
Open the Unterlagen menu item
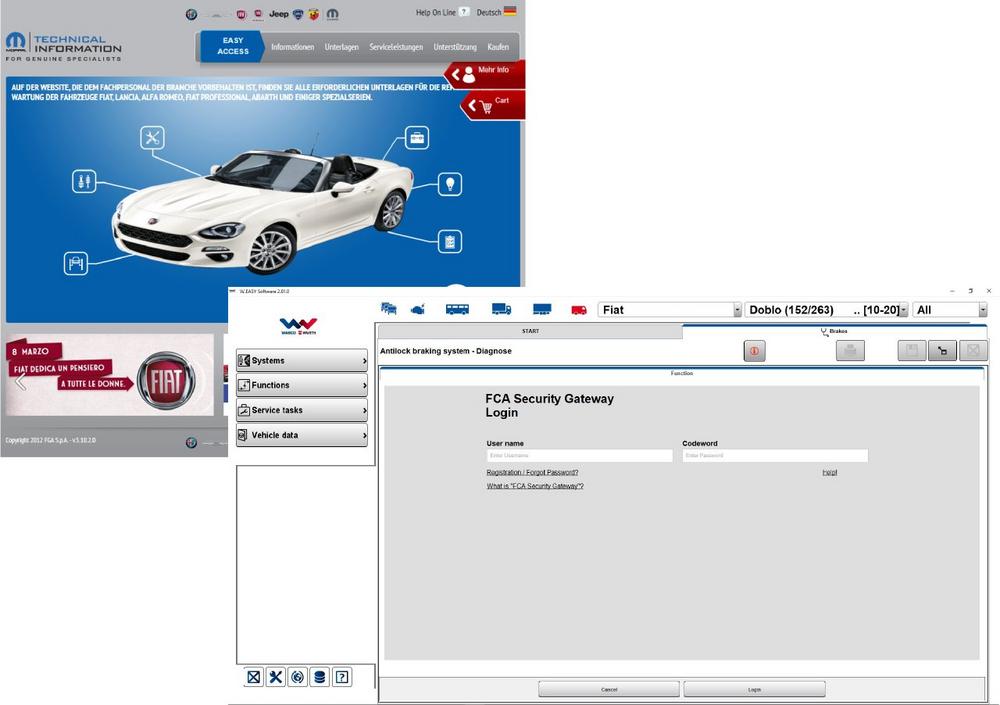coord(341,47)
